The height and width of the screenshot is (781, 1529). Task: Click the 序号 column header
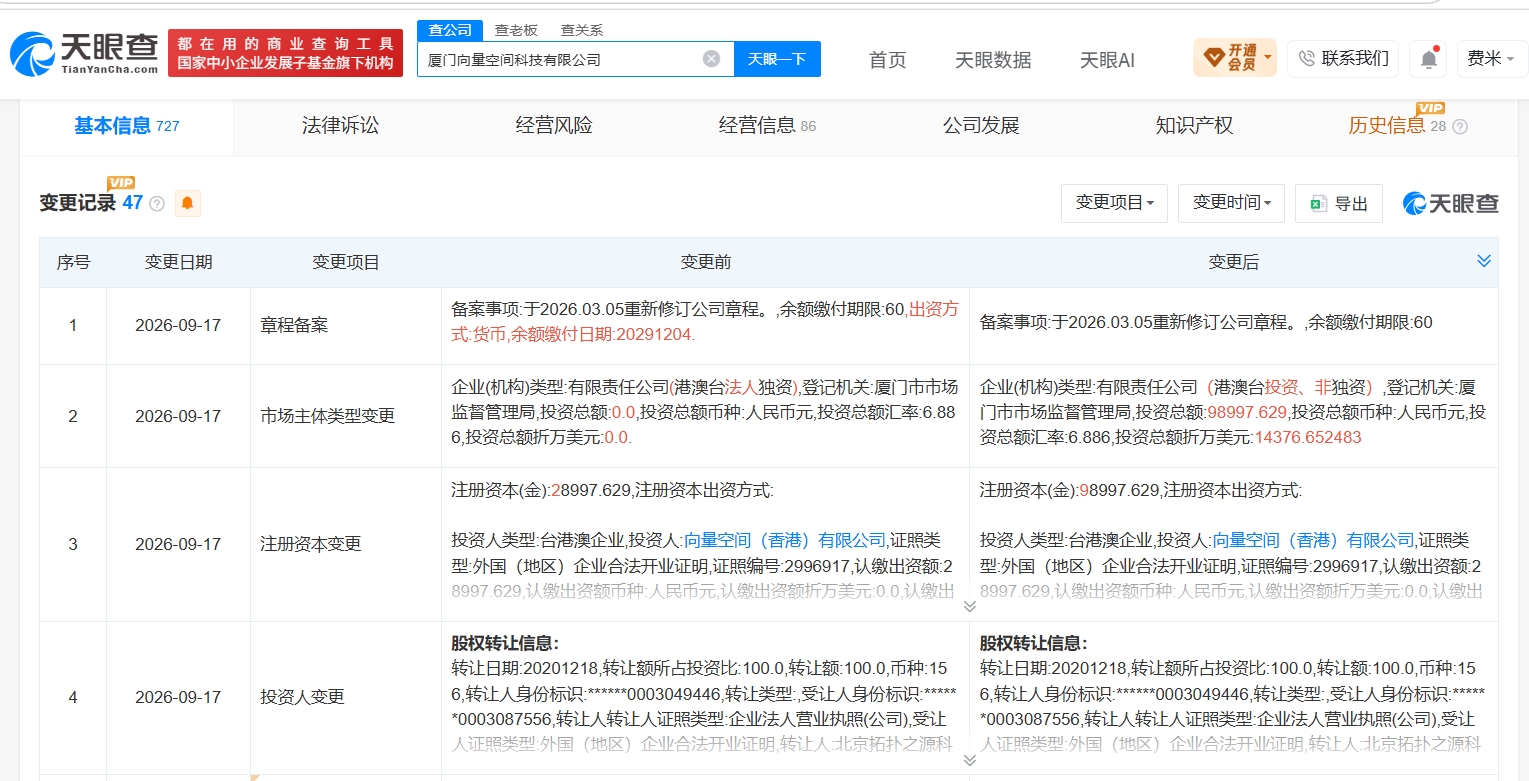[x=73, y=262]
